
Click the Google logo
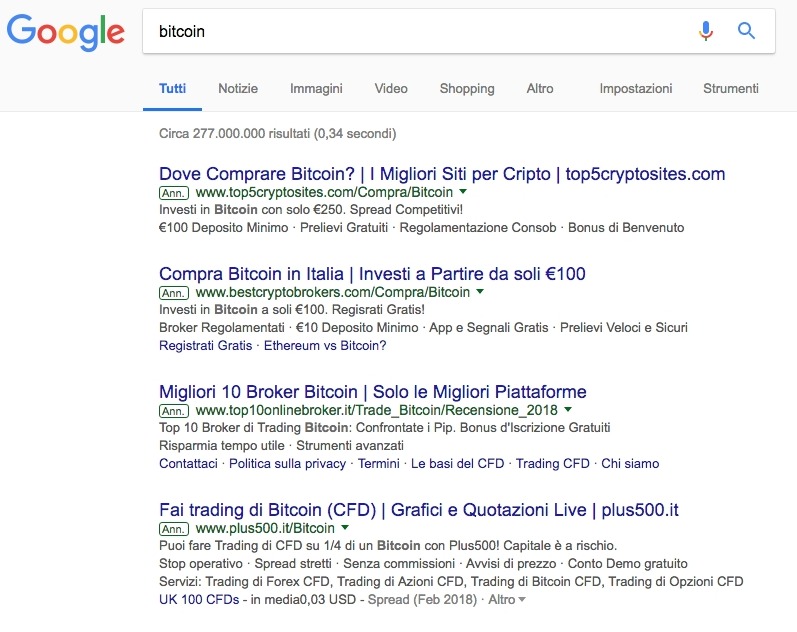(x=65, y=32)
